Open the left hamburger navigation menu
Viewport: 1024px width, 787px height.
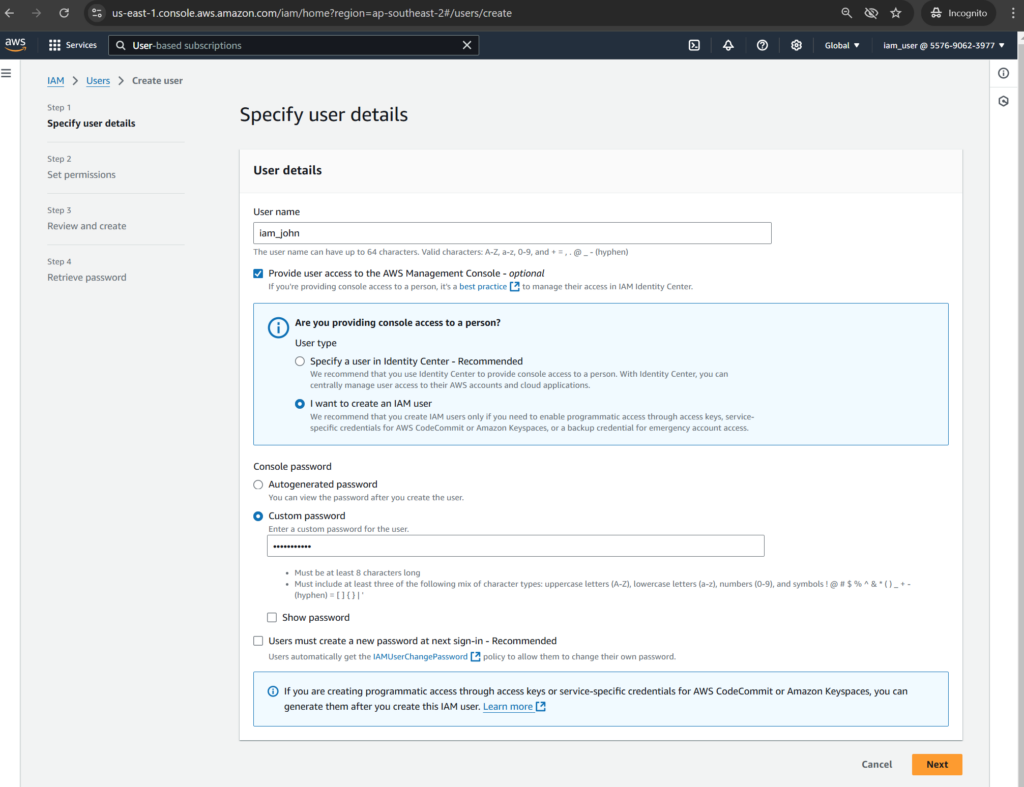6,73
